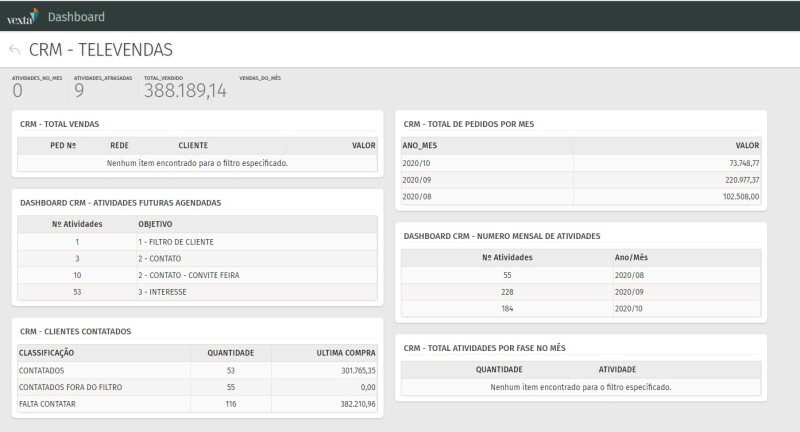Sort by PED Nº column header

point(63,145)
